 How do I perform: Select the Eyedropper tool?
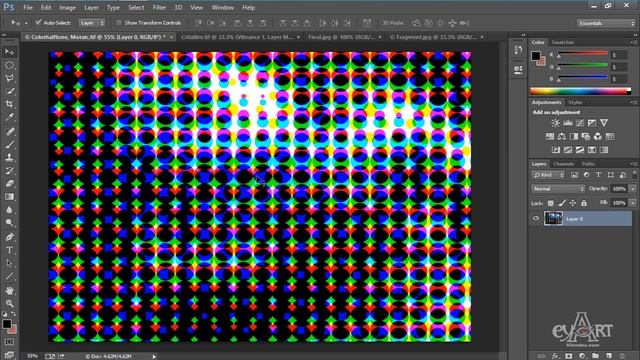9,117
